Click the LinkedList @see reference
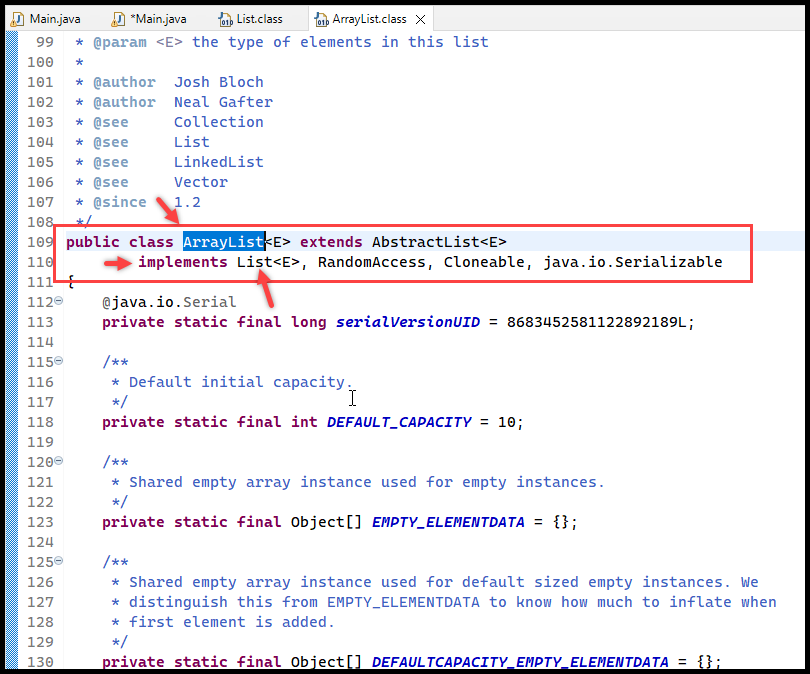 point(218,161)
